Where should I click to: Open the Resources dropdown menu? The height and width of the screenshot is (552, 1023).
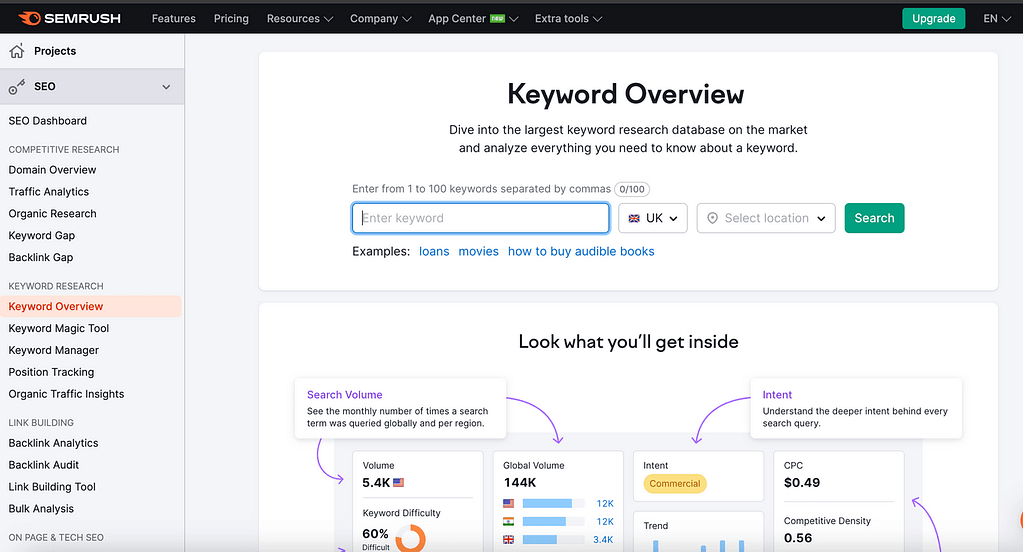[x=299, y=19]
